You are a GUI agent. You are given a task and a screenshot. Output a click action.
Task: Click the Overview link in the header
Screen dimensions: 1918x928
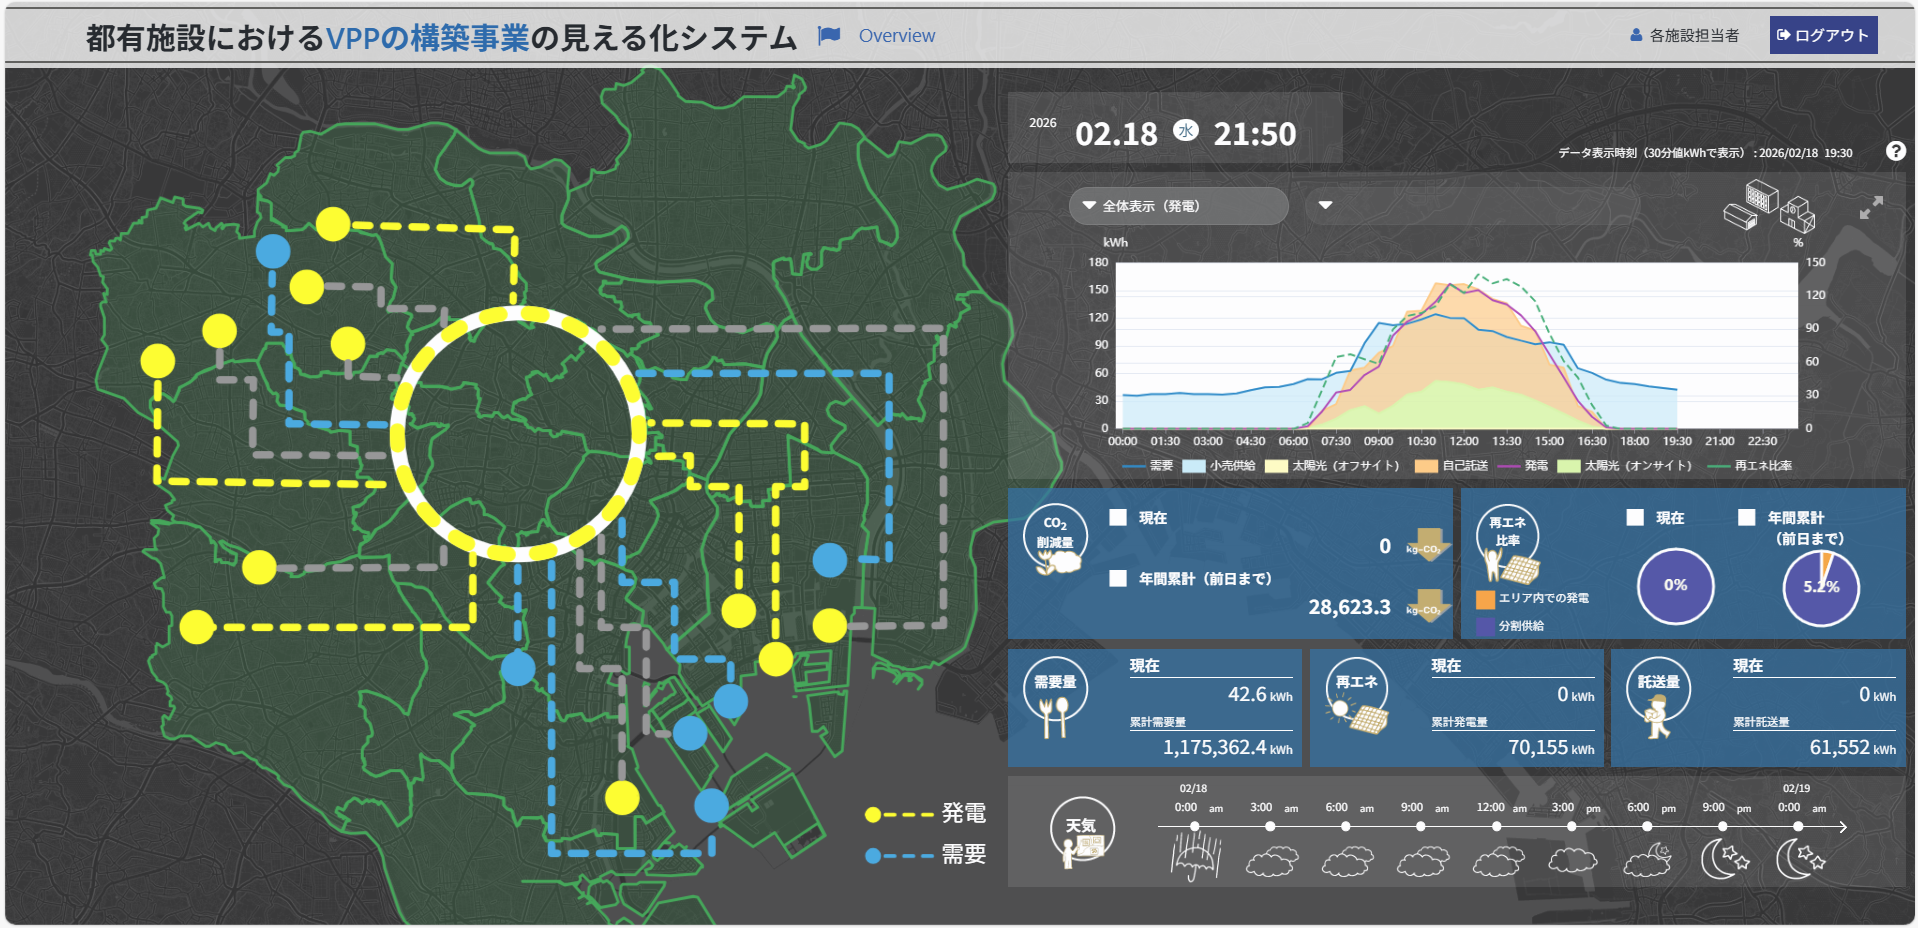[x=896, y=36]
